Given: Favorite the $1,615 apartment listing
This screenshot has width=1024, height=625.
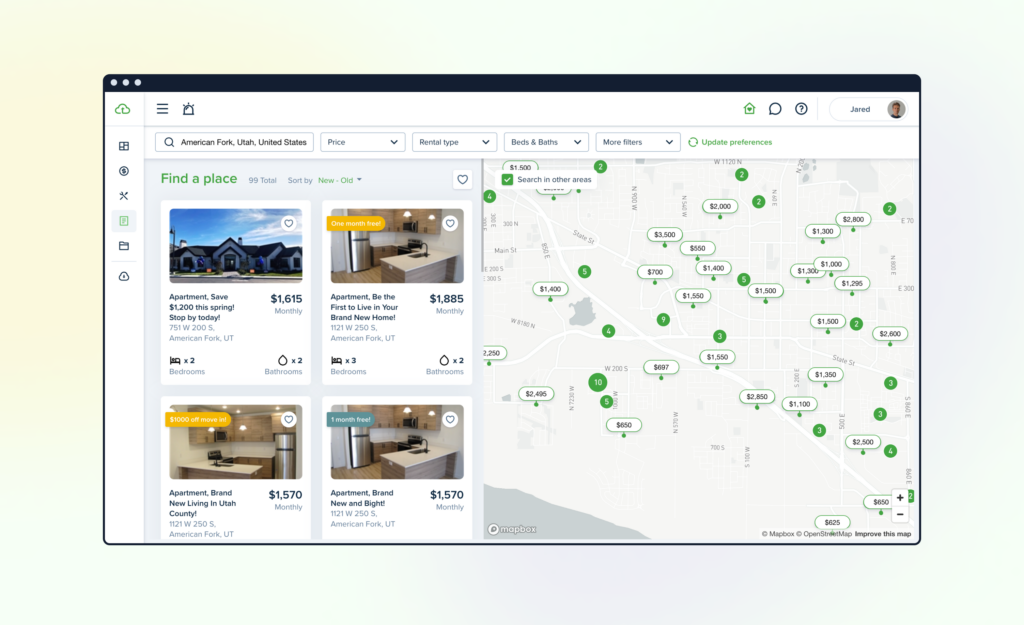Looking at the screenshot, I should (x=289, y=223).
